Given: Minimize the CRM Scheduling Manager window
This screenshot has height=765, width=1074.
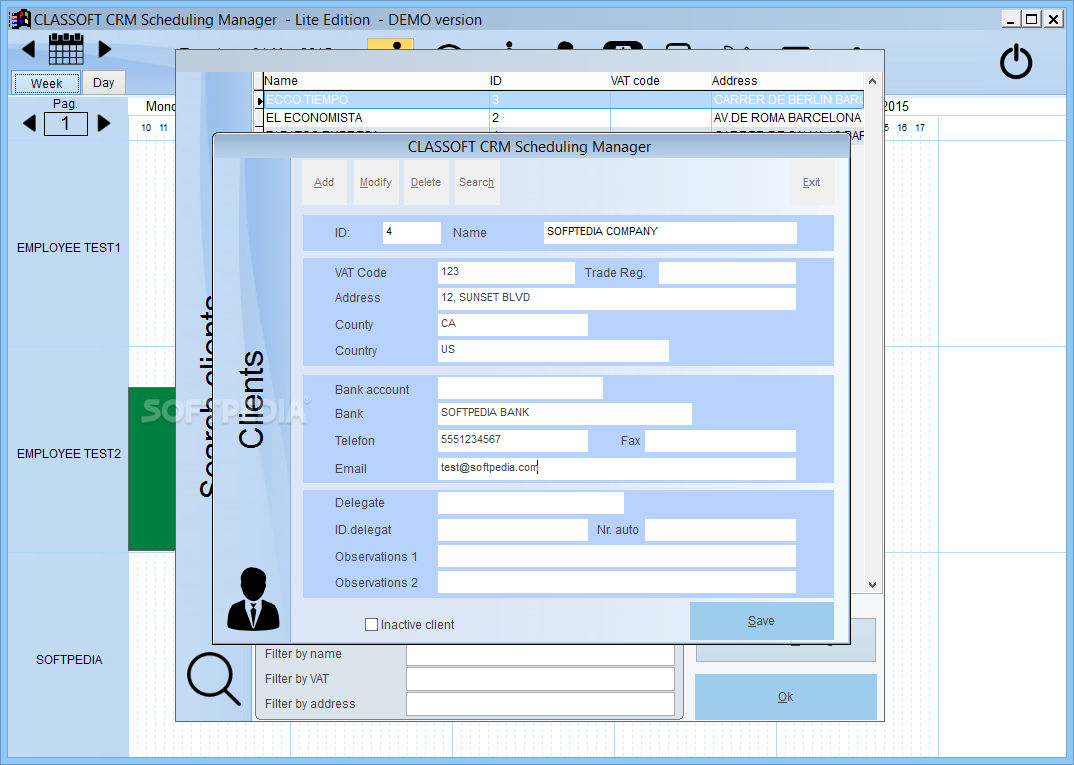Looking at the screenshot, I should pyautogui.click(x=1010, y=19).
